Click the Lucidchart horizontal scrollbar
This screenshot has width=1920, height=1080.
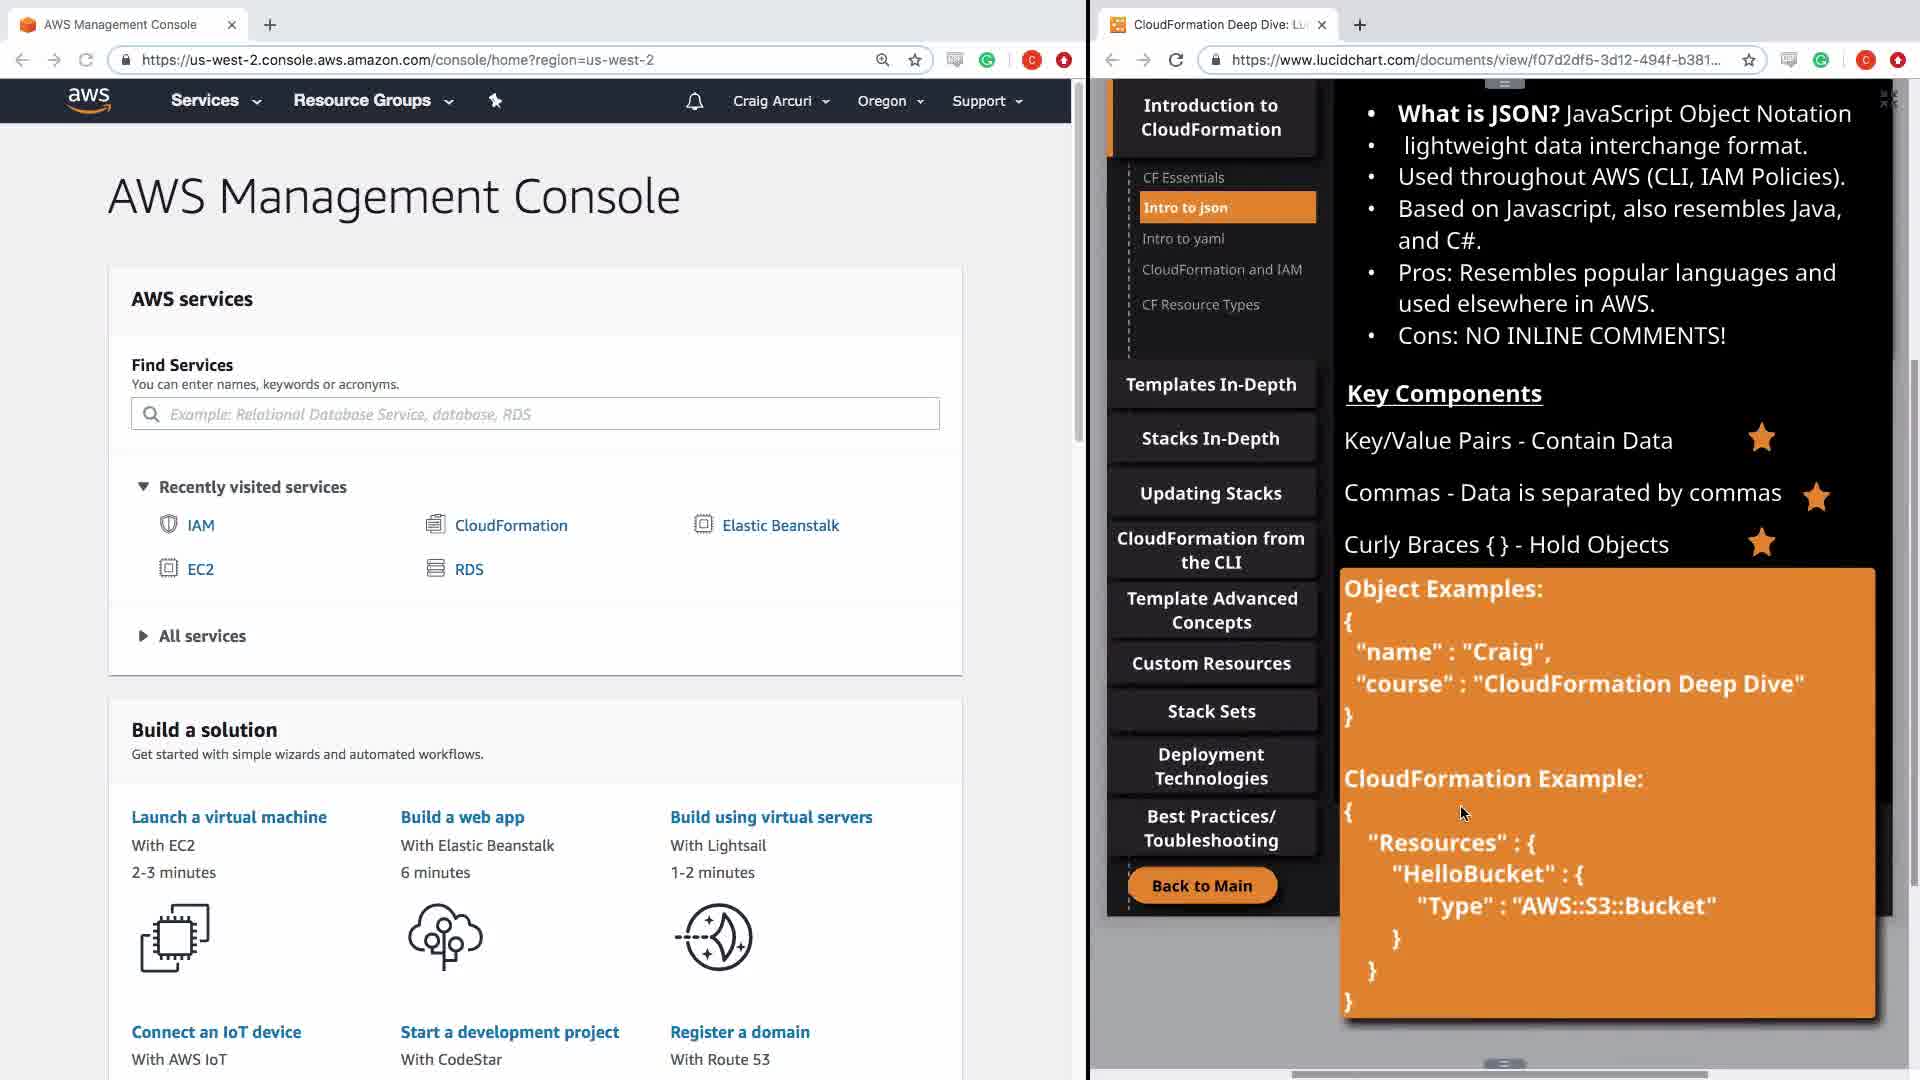1498,1074
